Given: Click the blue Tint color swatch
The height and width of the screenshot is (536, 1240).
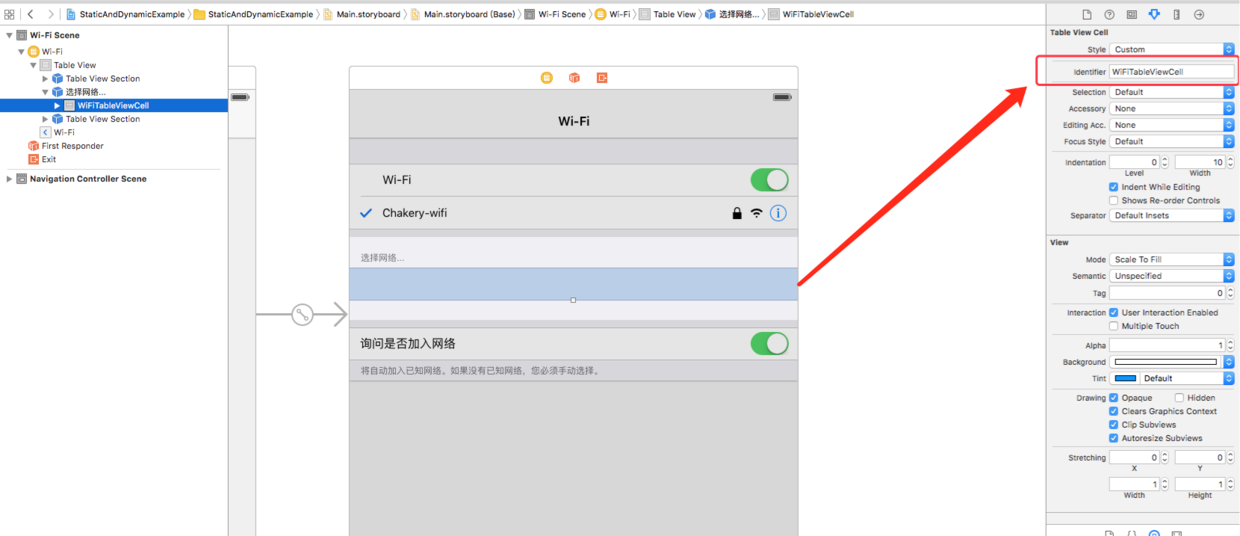Looking at the screenshot, I should click(x=1125, y=378).
